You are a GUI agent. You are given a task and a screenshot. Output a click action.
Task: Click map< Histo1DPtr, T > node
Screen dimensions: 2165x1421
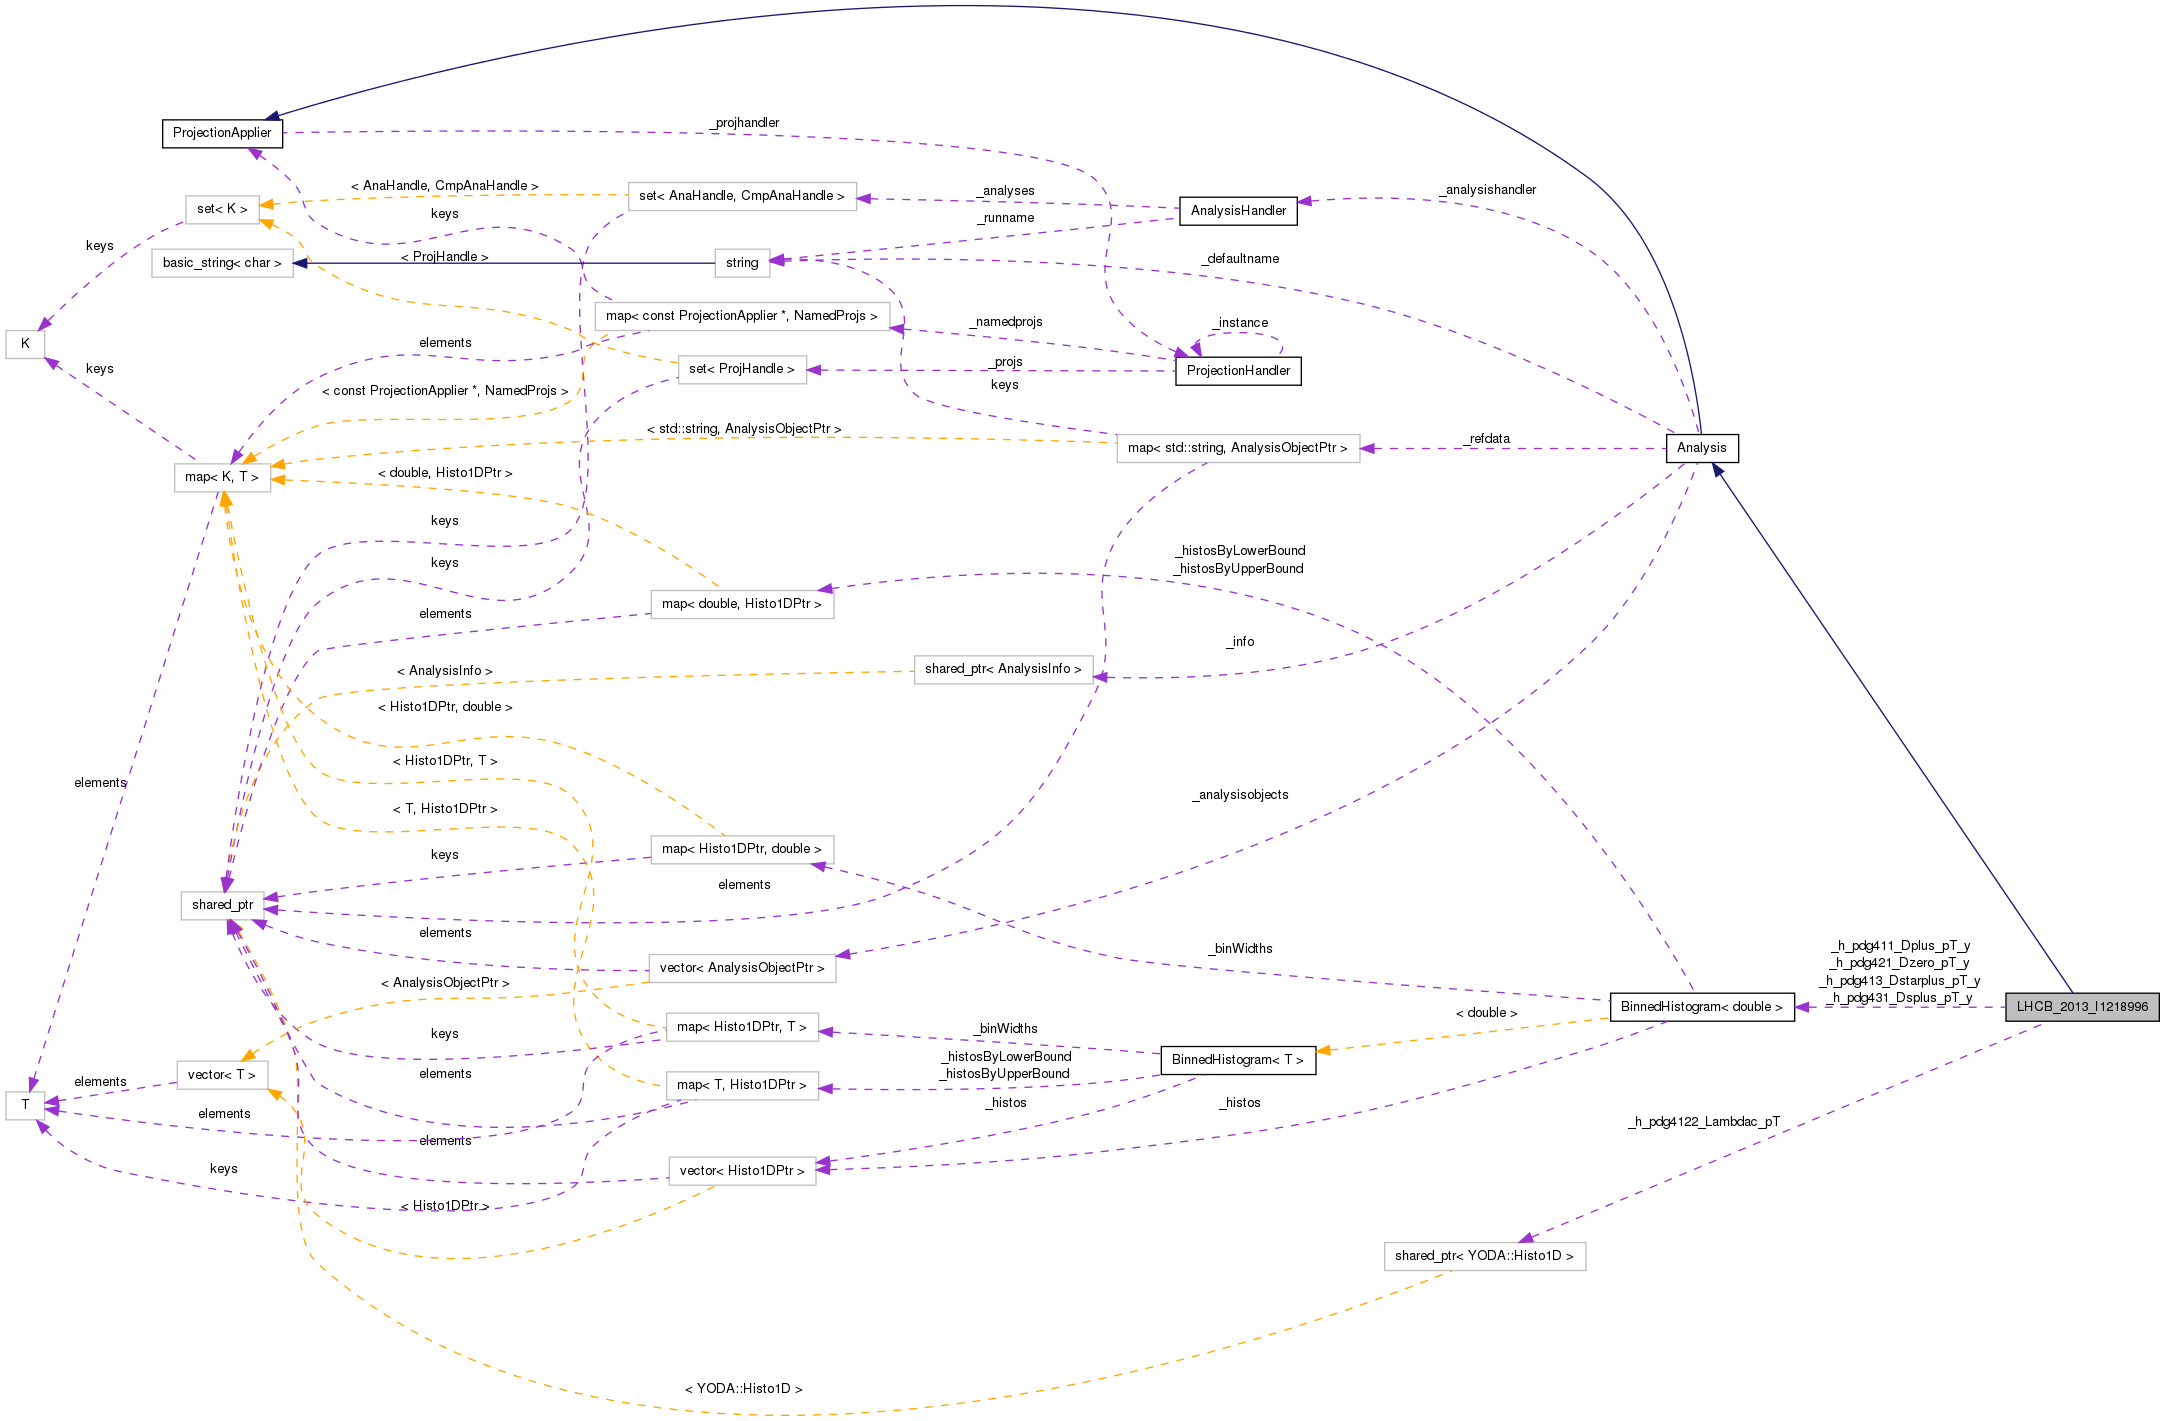tap(742, 1027)
